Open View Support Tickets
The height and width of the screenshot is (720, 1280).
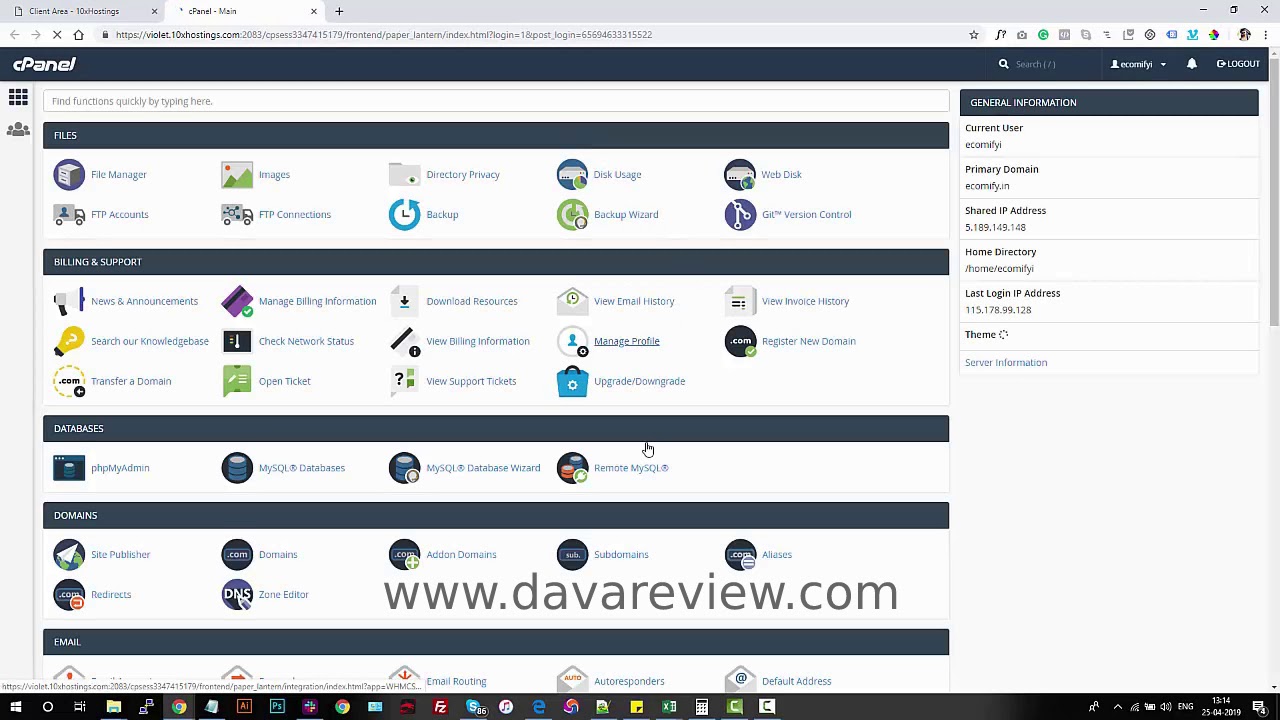tap(471, 381)
